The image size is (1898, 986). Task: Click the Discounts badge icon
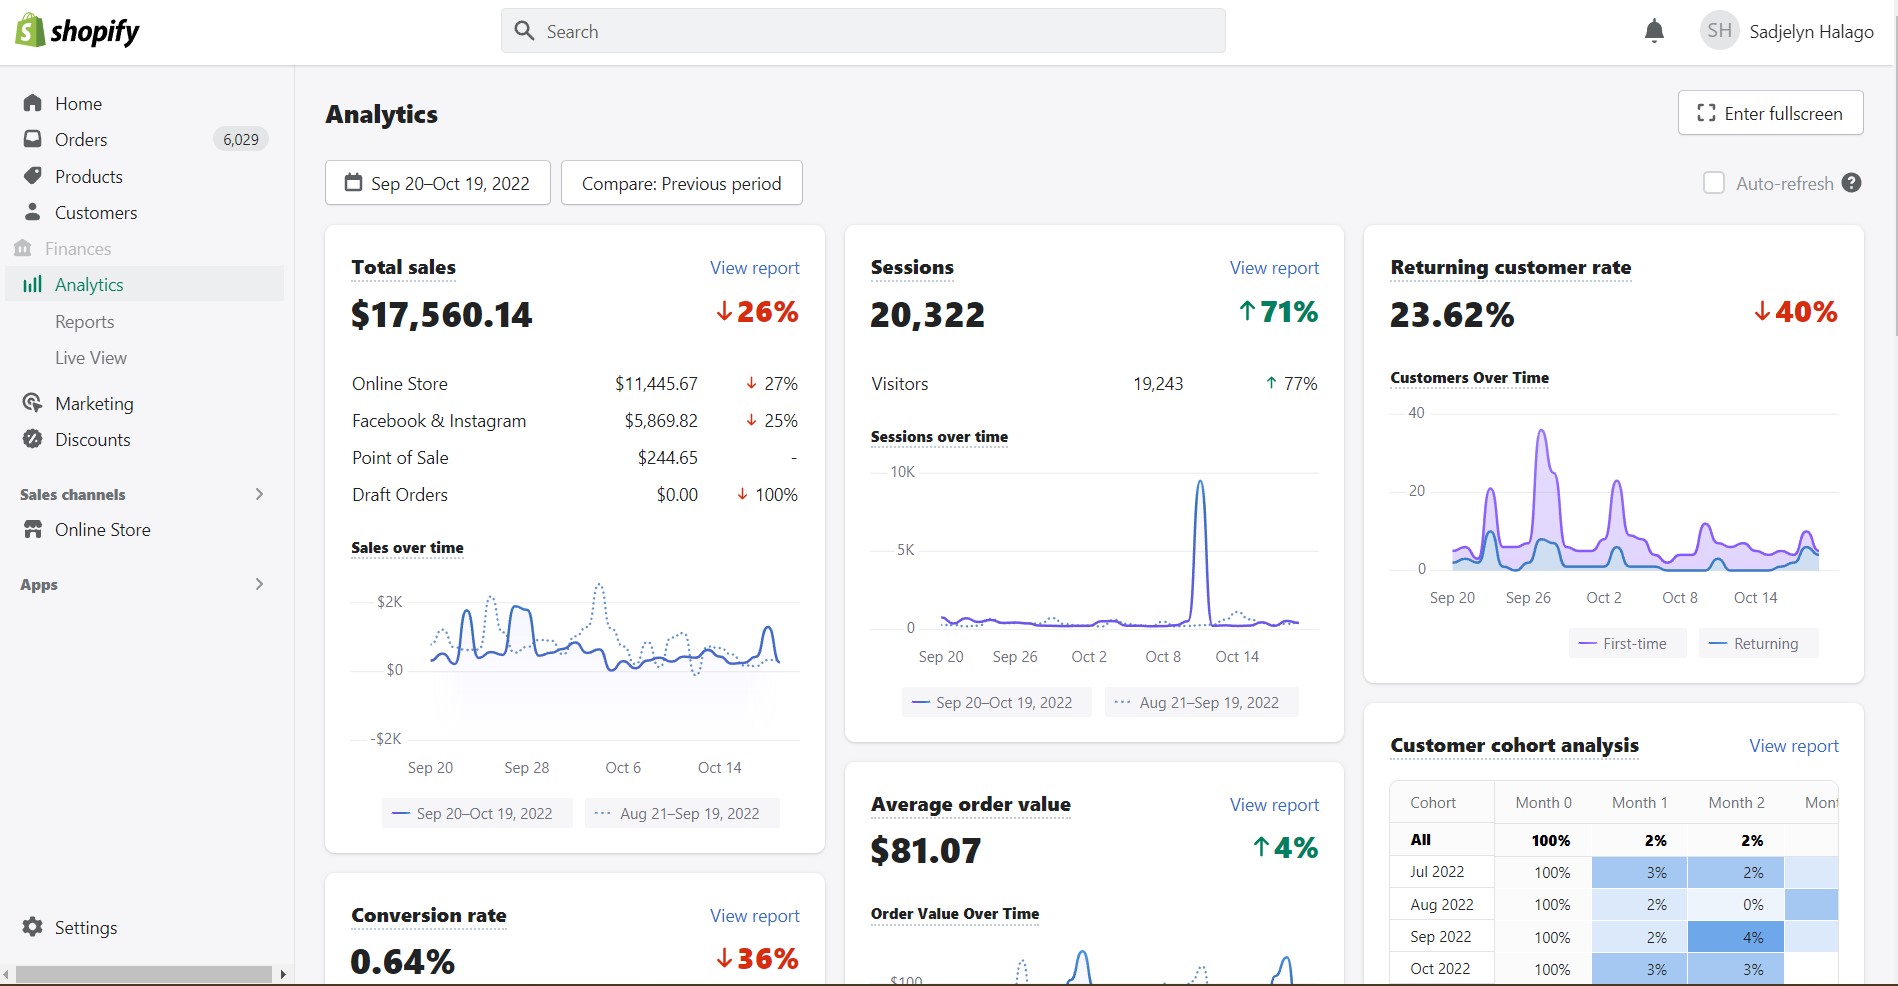coord(33,439)
